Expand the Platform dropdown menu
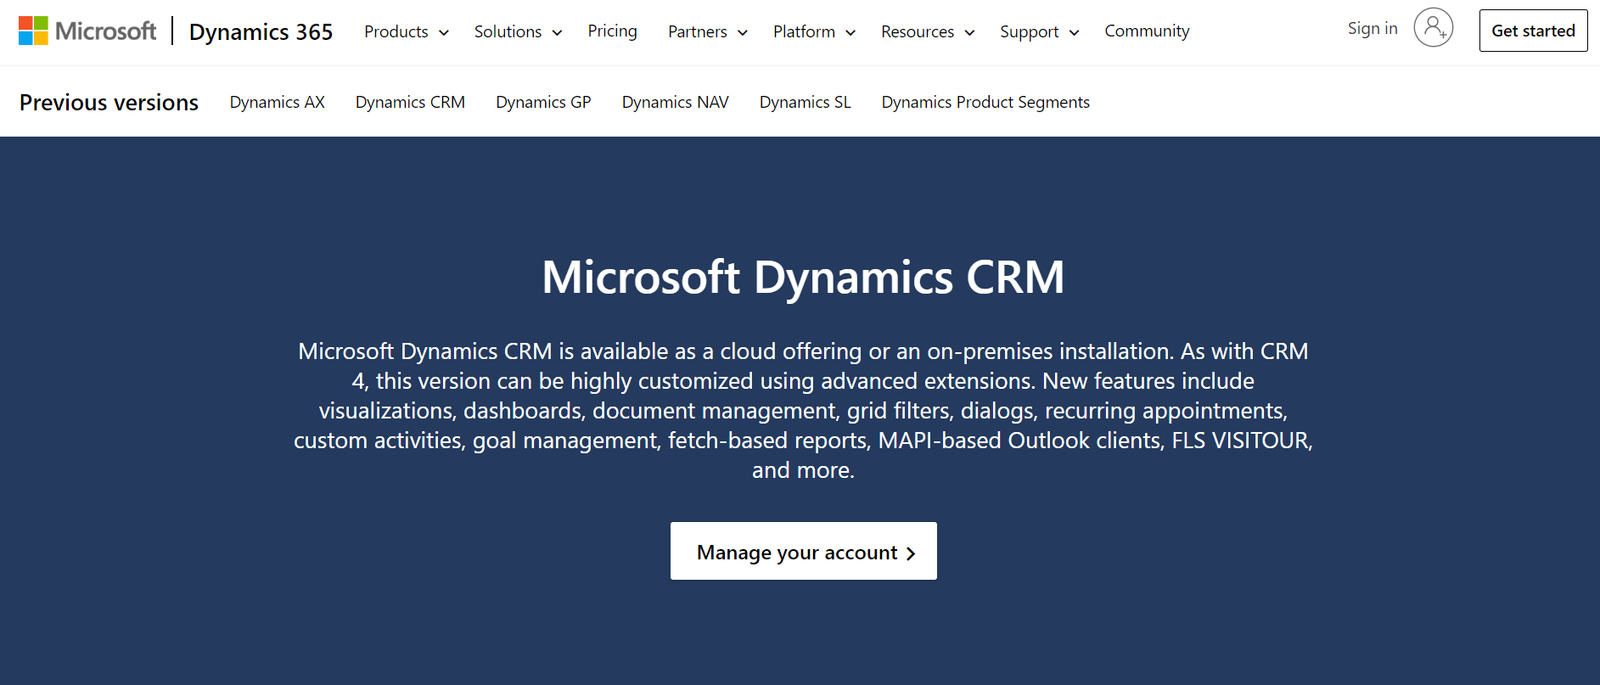This screenshot has width=1600, height=685. point(814,32)
